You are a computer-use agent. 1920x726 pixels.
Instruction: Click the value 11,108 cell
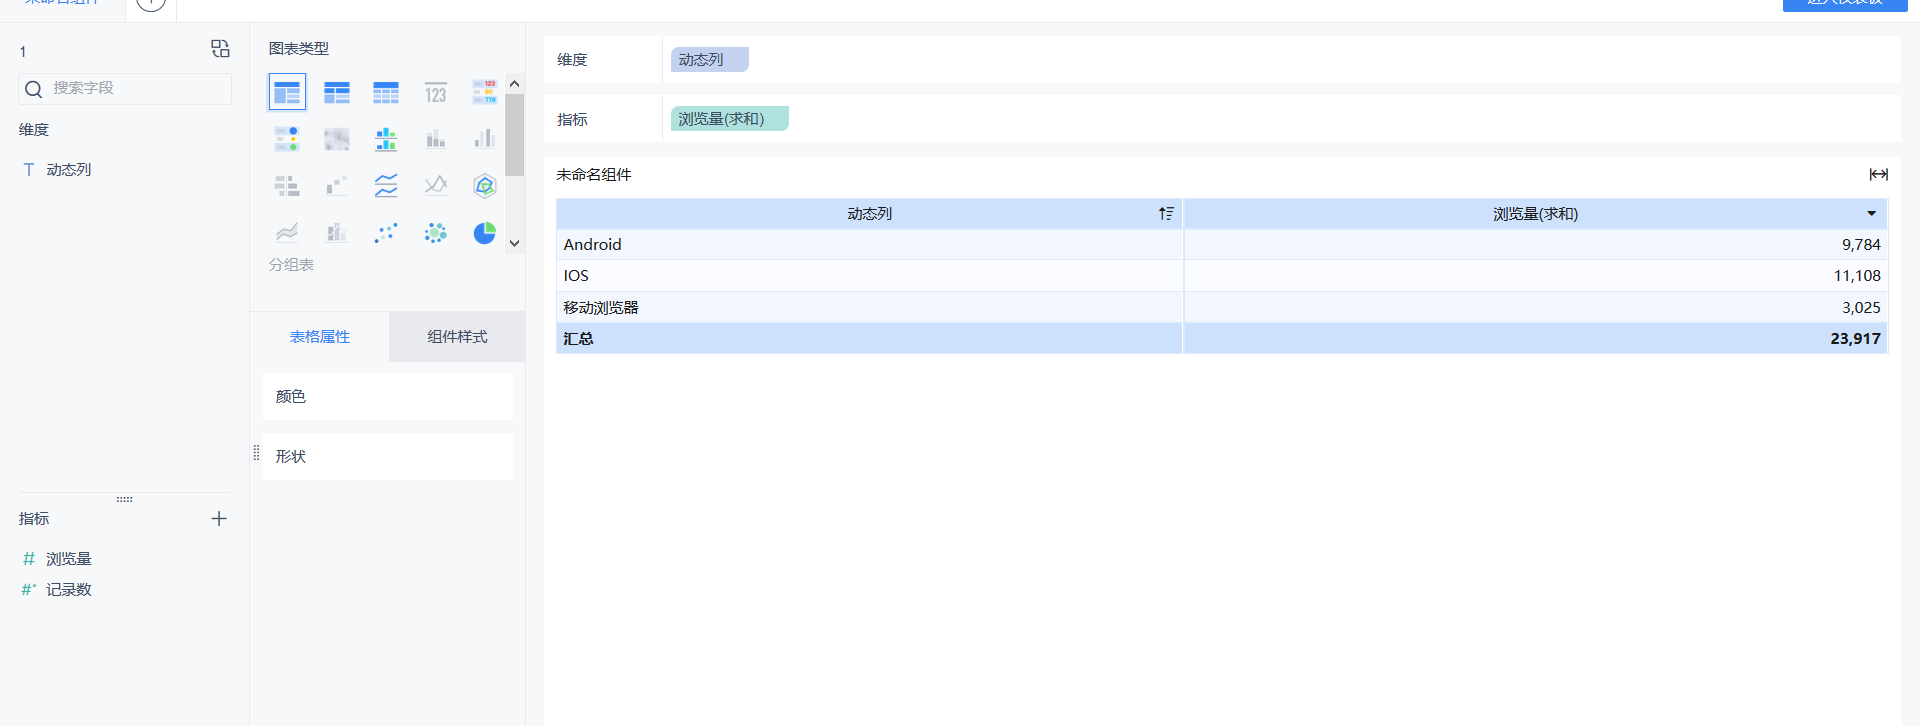(1535, 276)
